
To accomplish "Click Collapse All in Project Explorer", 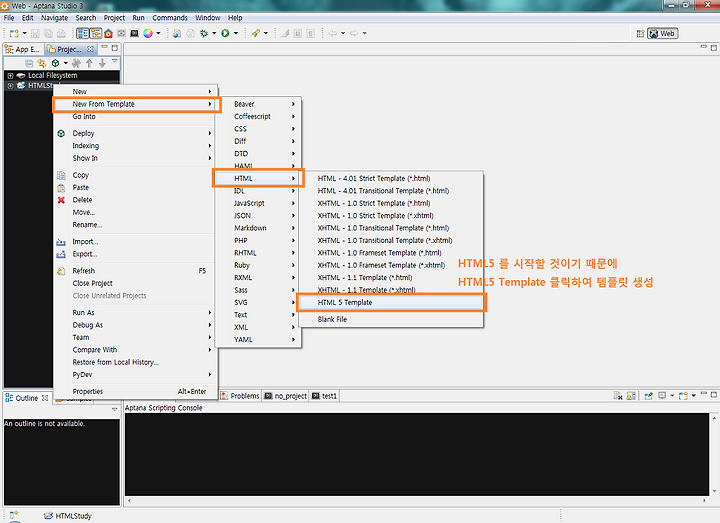I will coord(29,63).
